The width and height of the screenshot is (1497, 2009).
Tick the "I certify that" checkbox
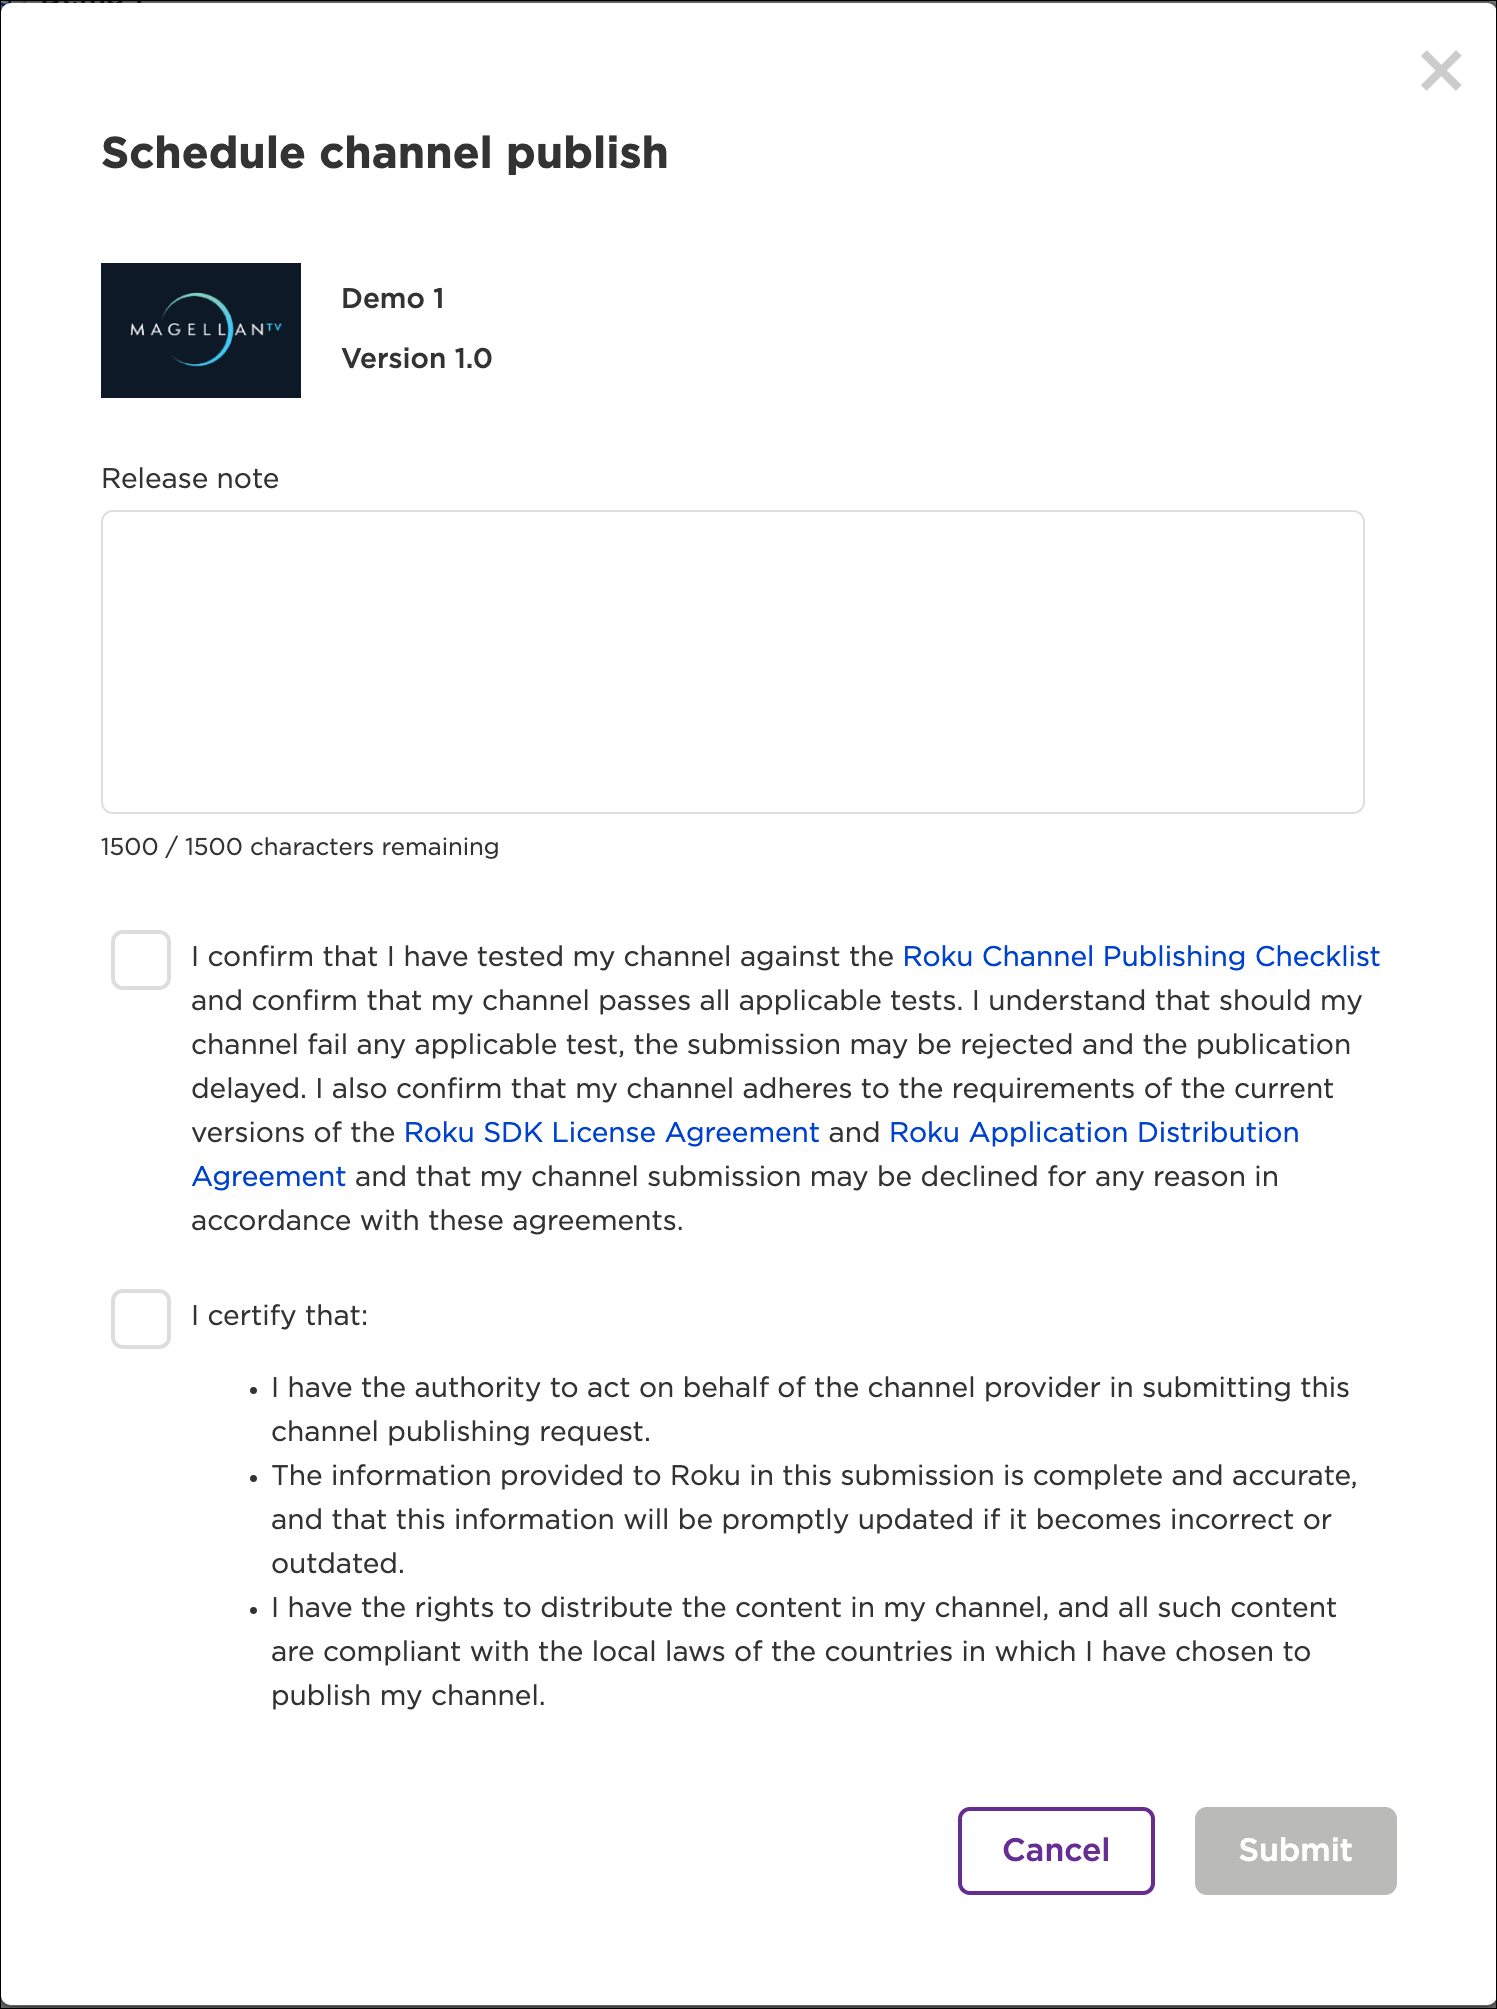[141, 1319]
